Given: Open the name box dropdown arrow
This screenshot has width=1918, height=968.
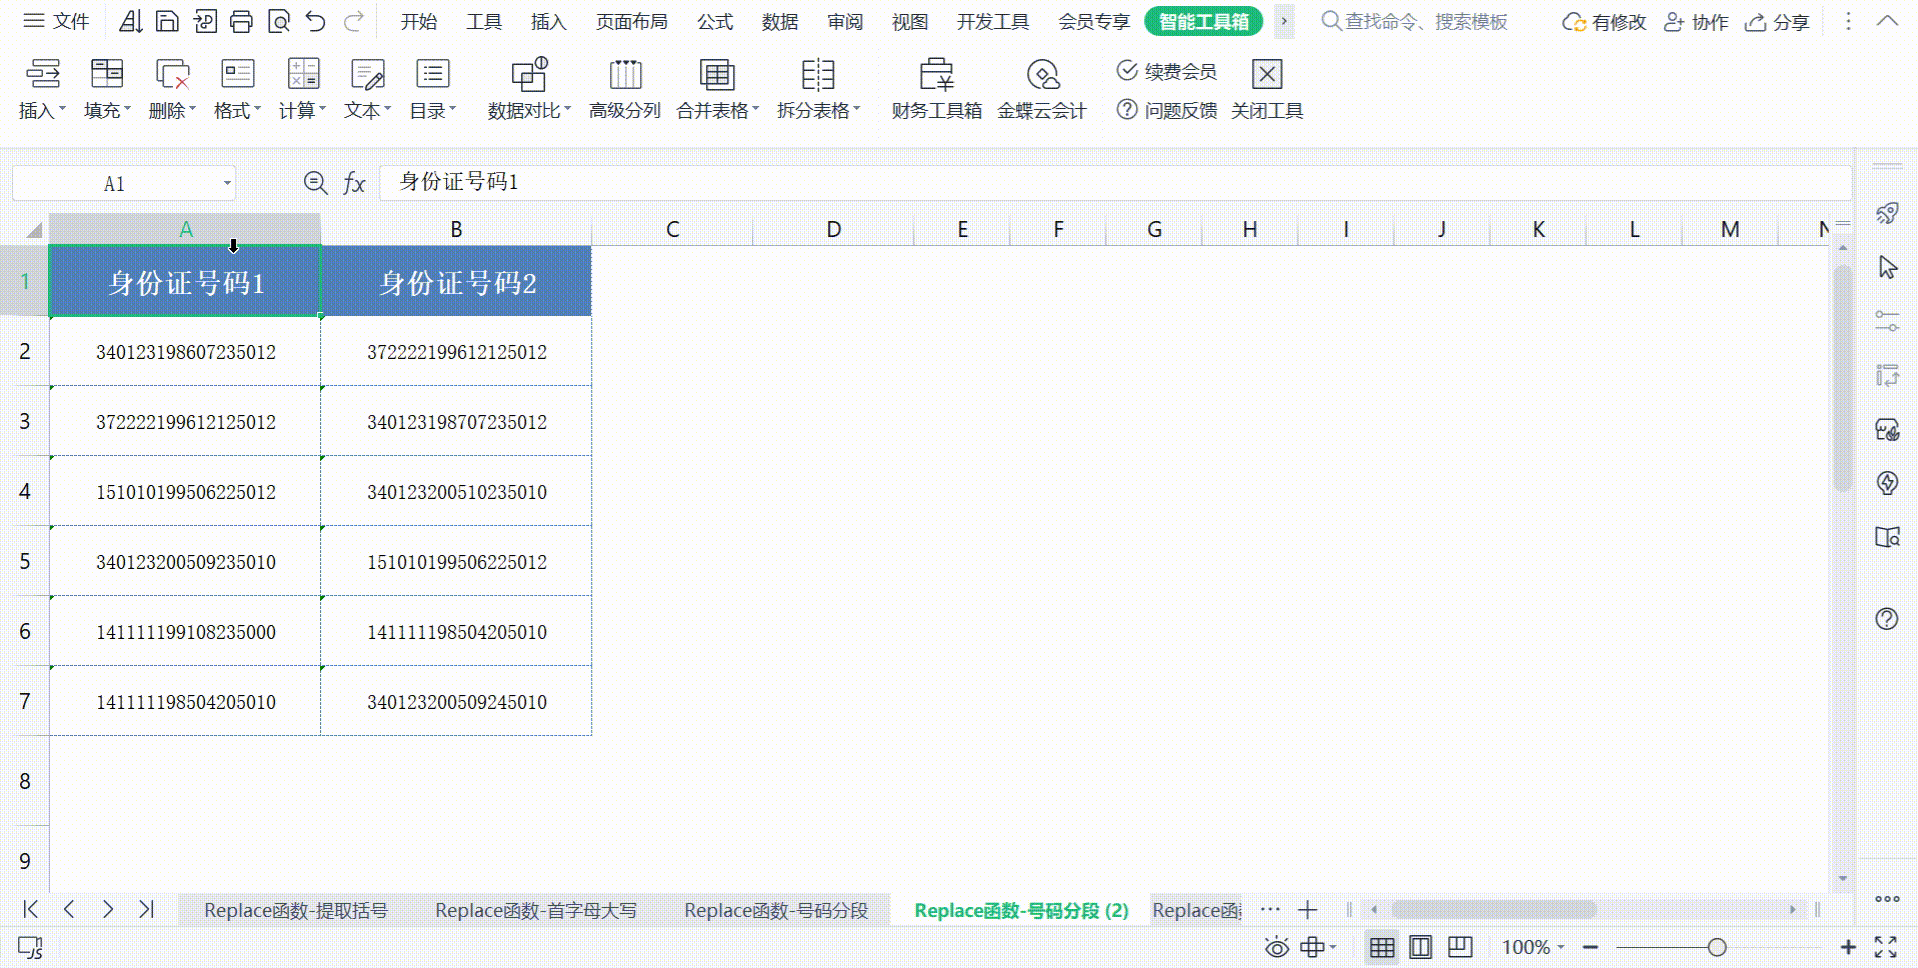Looking at the screenshot, I should click(x=227, y=183).
